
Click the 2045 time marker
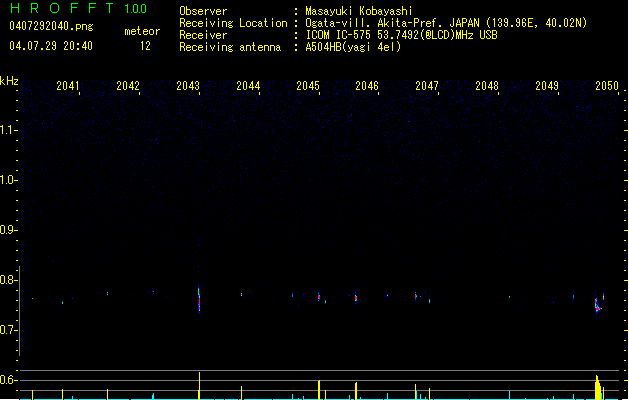[308, 86]
